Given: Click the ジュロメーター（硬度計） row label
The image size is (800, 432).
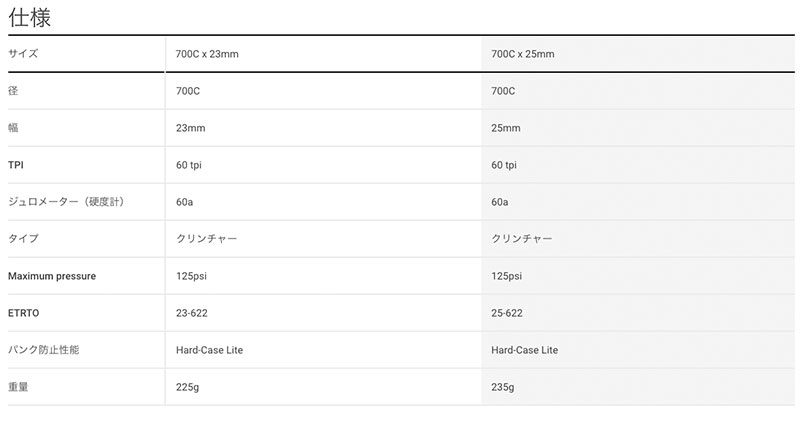Looking at the screenshot, I should [66, 202].
